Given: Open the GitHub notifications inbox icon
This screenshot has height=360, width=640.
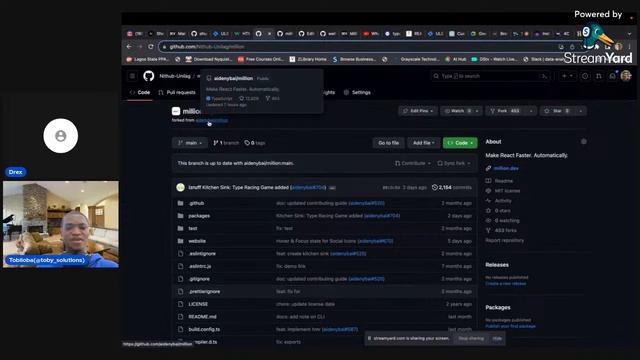Looking at the screenshot, I should coord(612,76).
